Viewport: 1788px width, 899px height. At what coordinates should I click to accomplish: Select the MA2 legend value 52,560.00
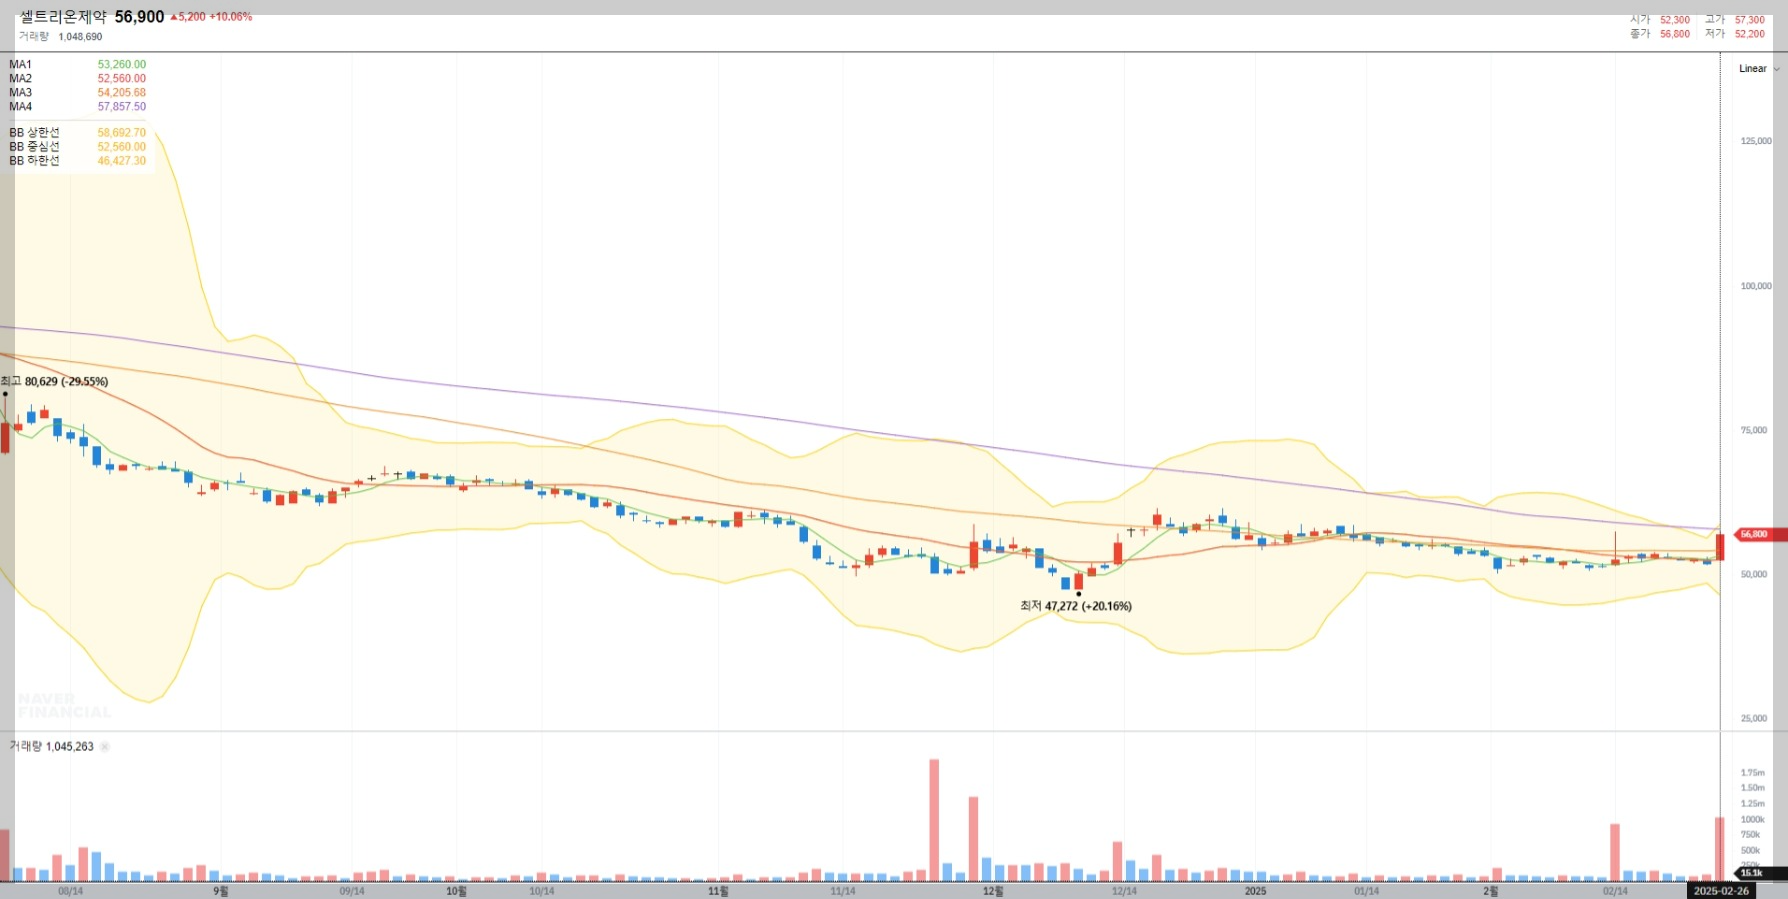click(x=122, y=79)
